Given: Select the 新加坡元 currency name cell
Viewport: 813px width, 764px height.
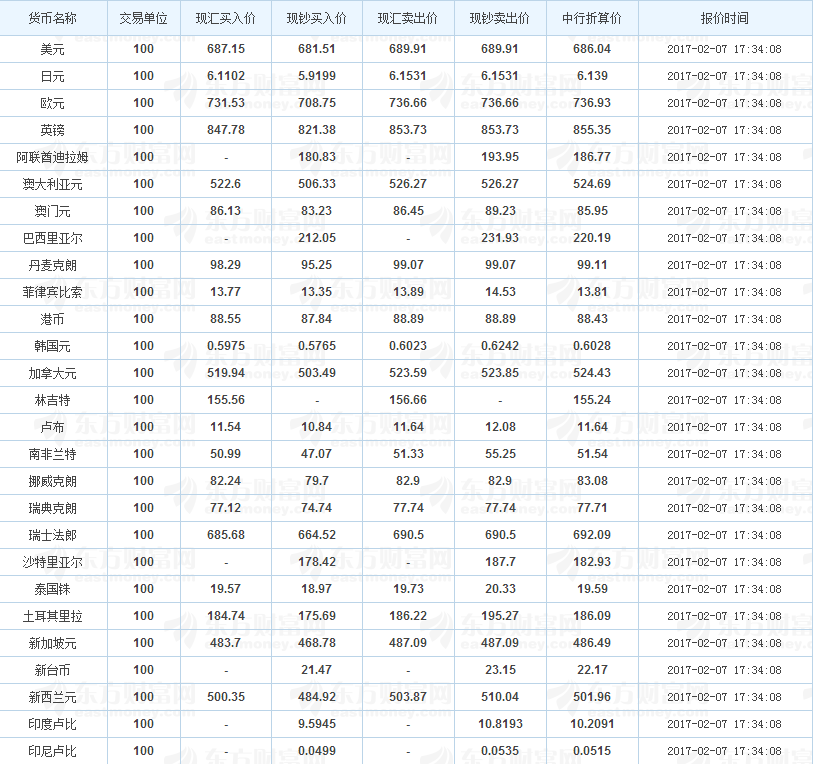Looking at the screenshot, I should click(x=53, y=643).
